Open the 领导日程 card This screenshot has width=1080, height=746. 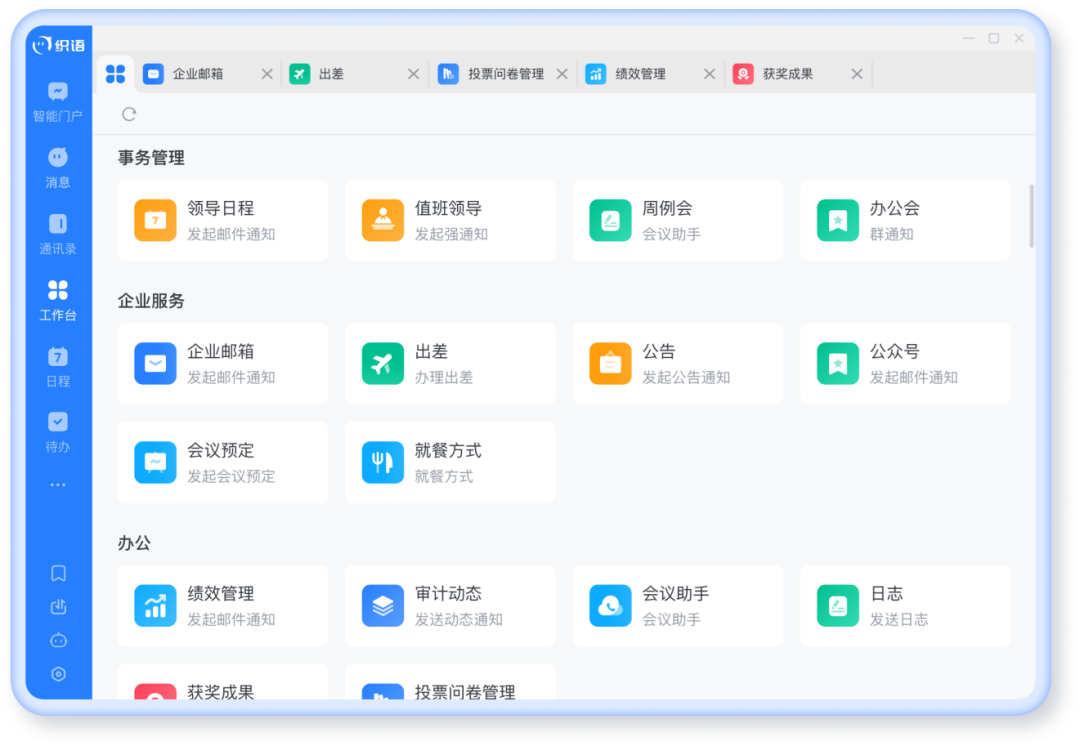(x=222, y=220)
